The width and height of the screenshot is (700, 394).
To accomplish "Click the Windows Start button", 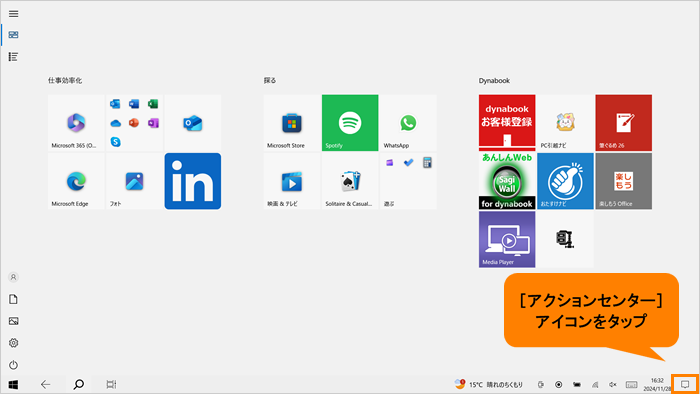I will (x=13, y=384).
